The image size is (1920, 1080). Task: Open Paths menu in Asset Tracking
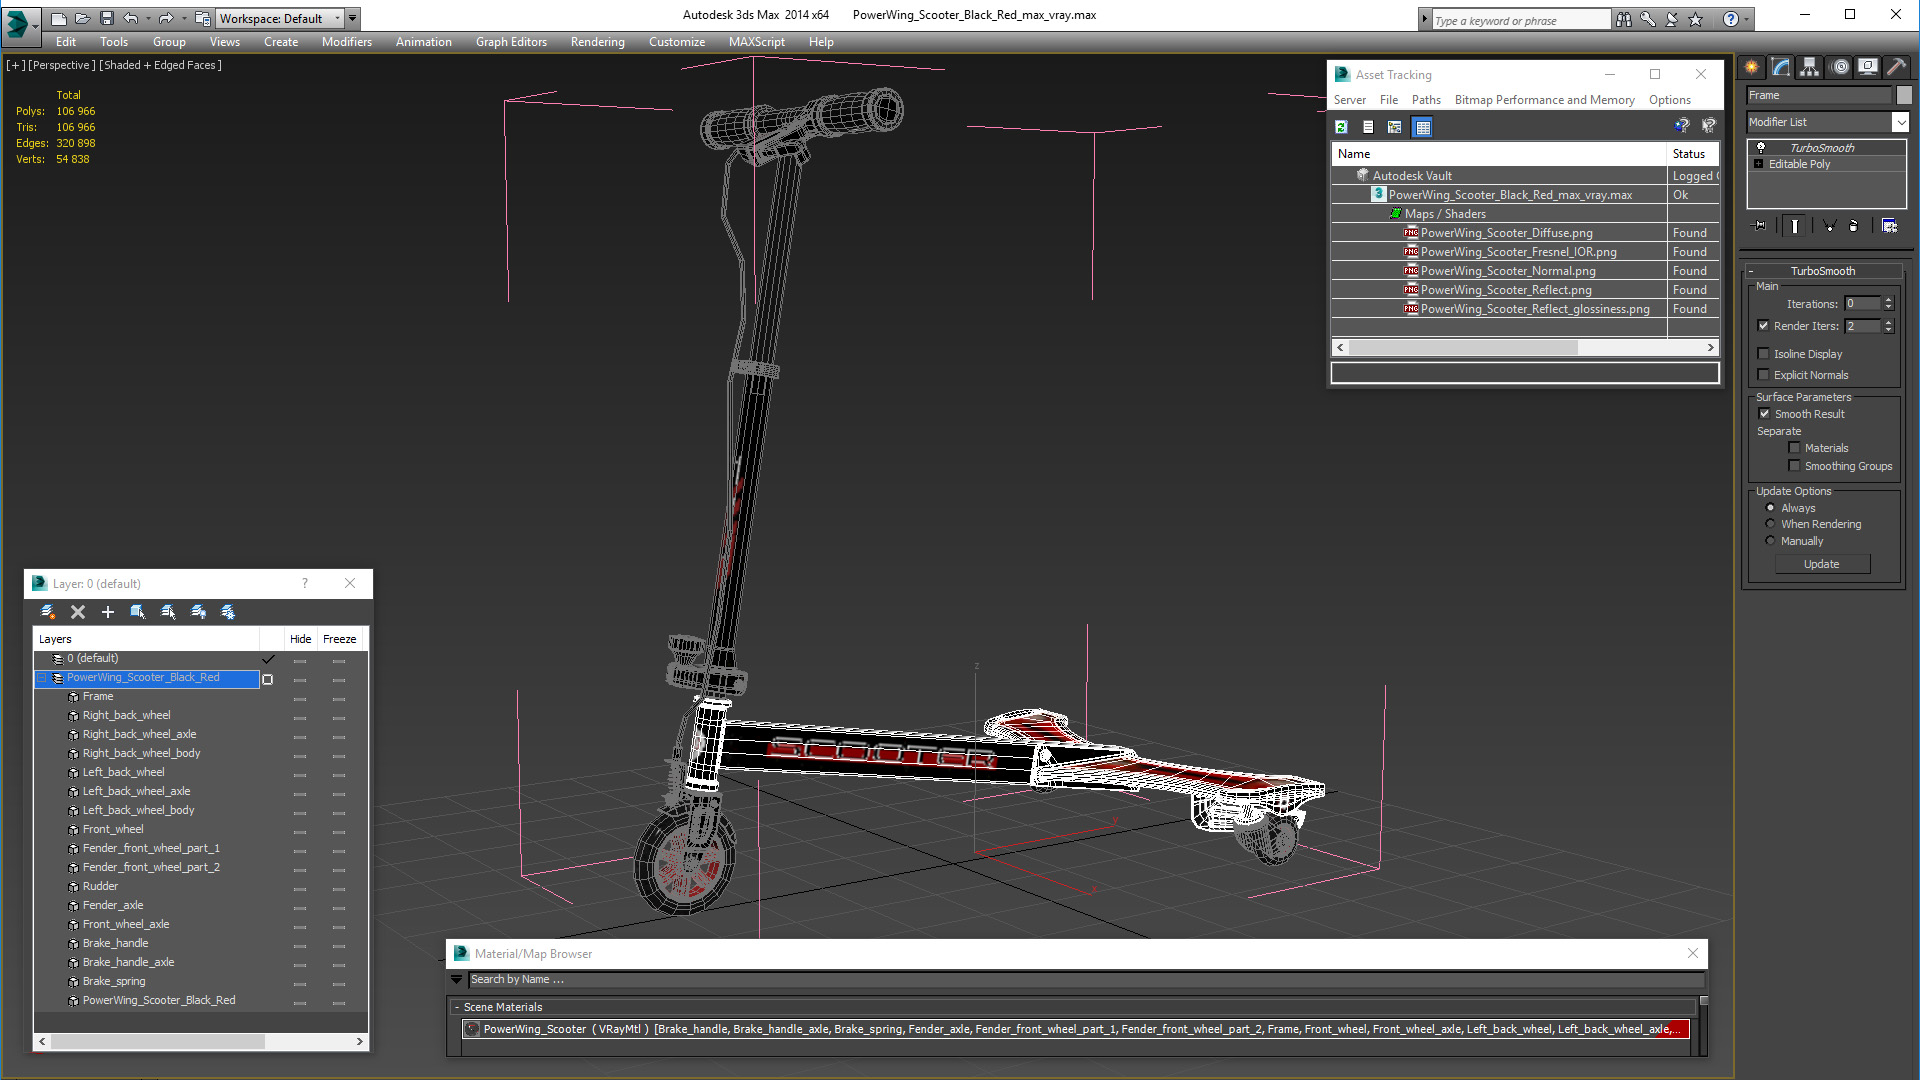pos(1426,100)
